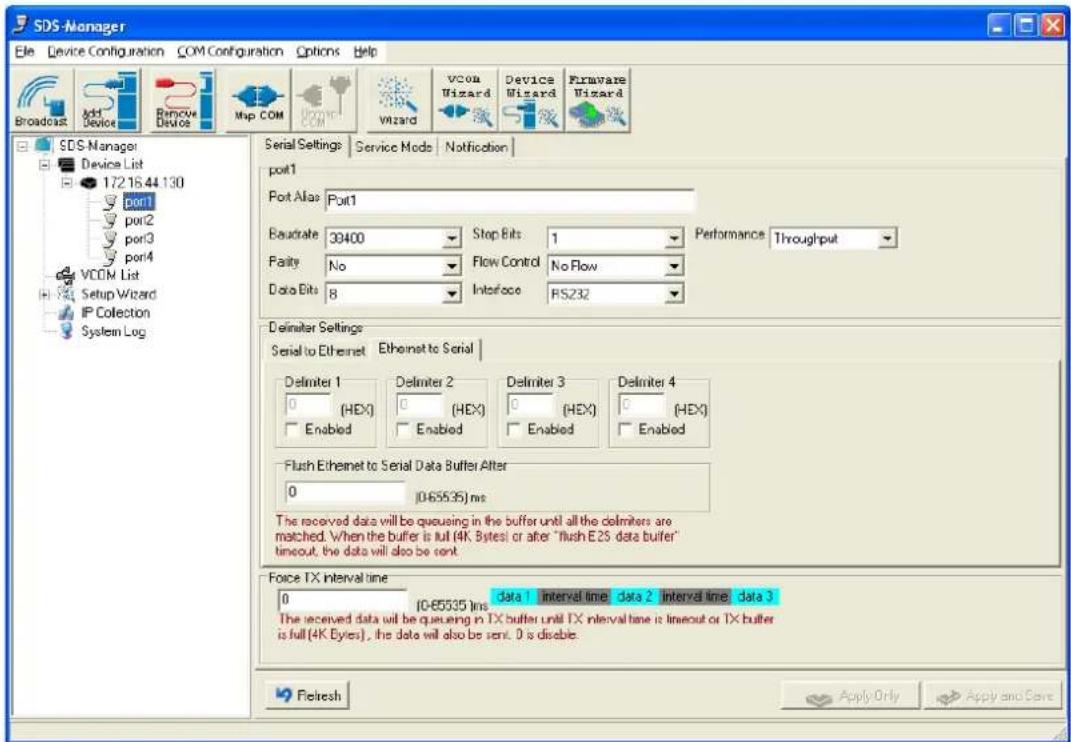
Task: Open the Data Bits dropdown
Action: point(451,294)
